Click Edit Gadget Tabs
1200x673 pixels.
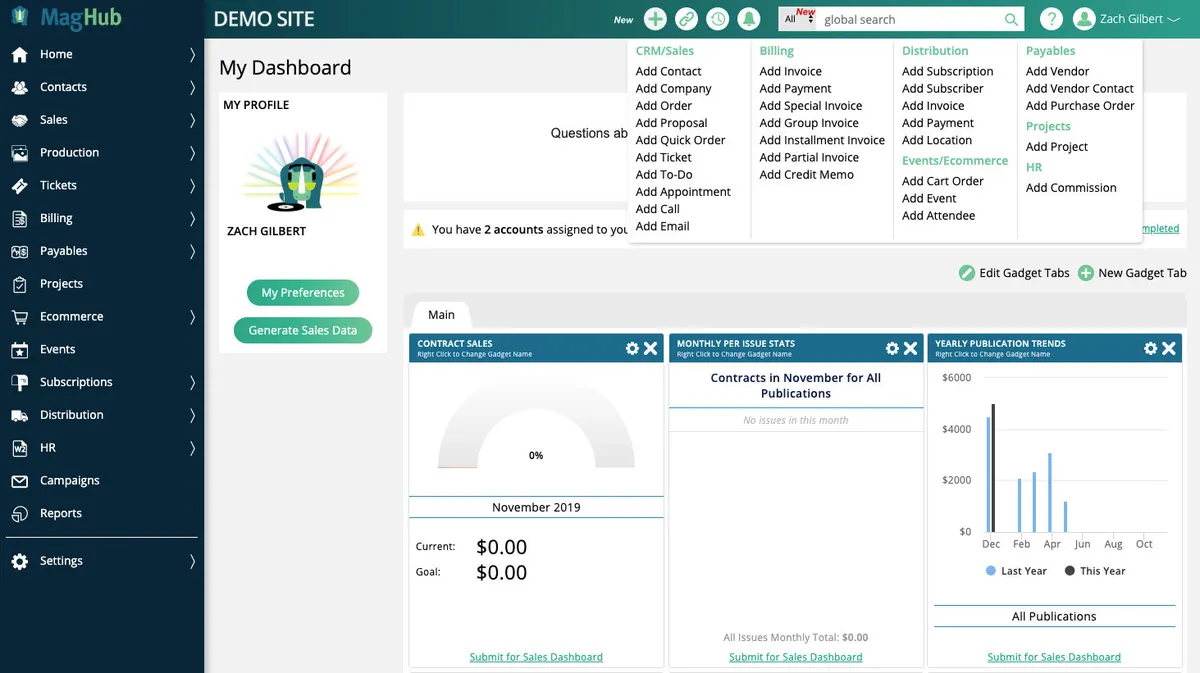click(1014, 273)
